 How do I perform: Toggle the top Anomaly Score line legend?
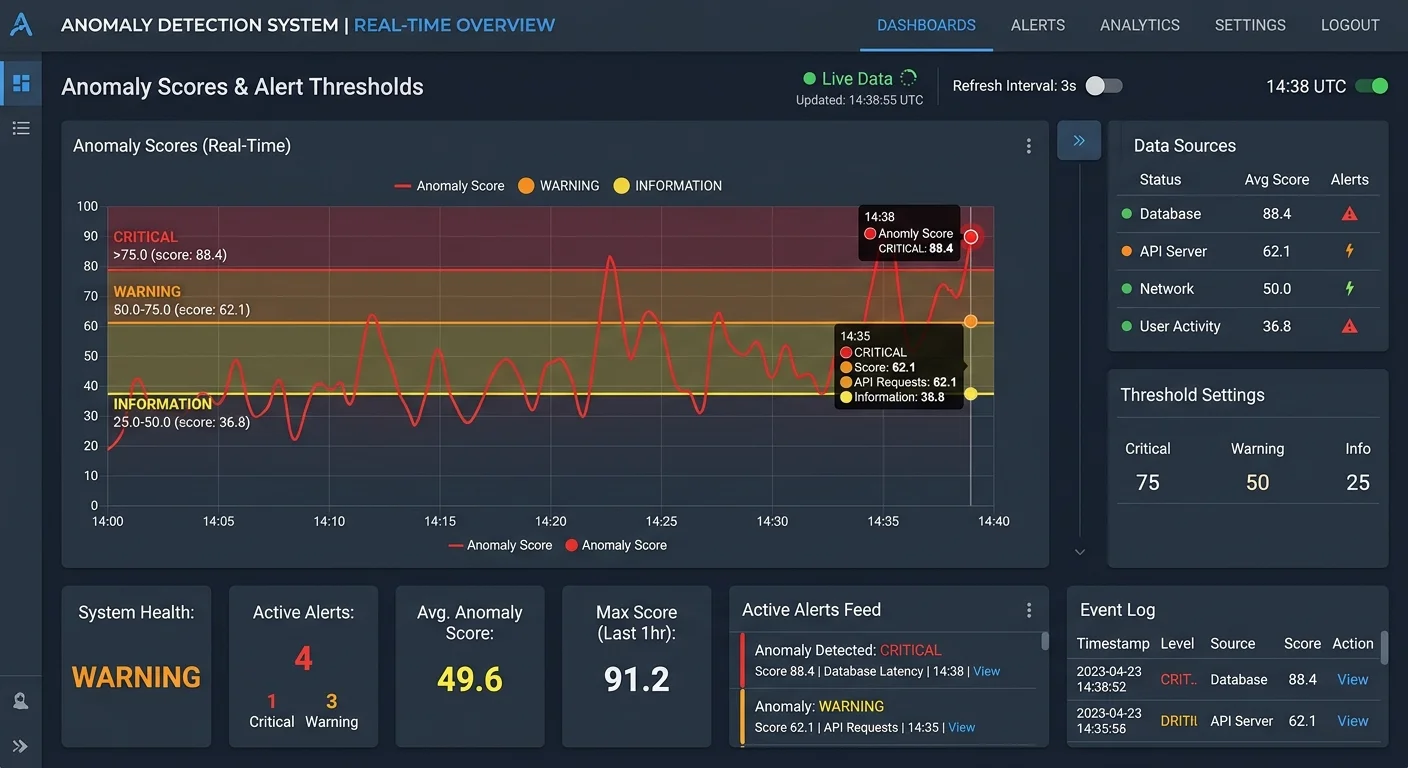[450, 186]
